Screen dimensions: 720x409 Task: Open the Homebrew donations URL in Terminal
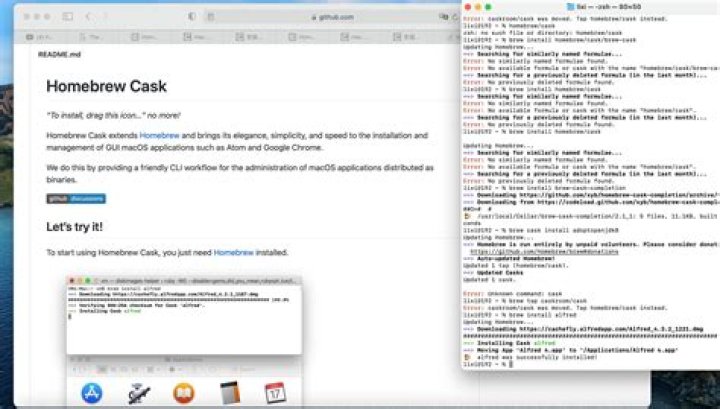click(x=545, y=252)
